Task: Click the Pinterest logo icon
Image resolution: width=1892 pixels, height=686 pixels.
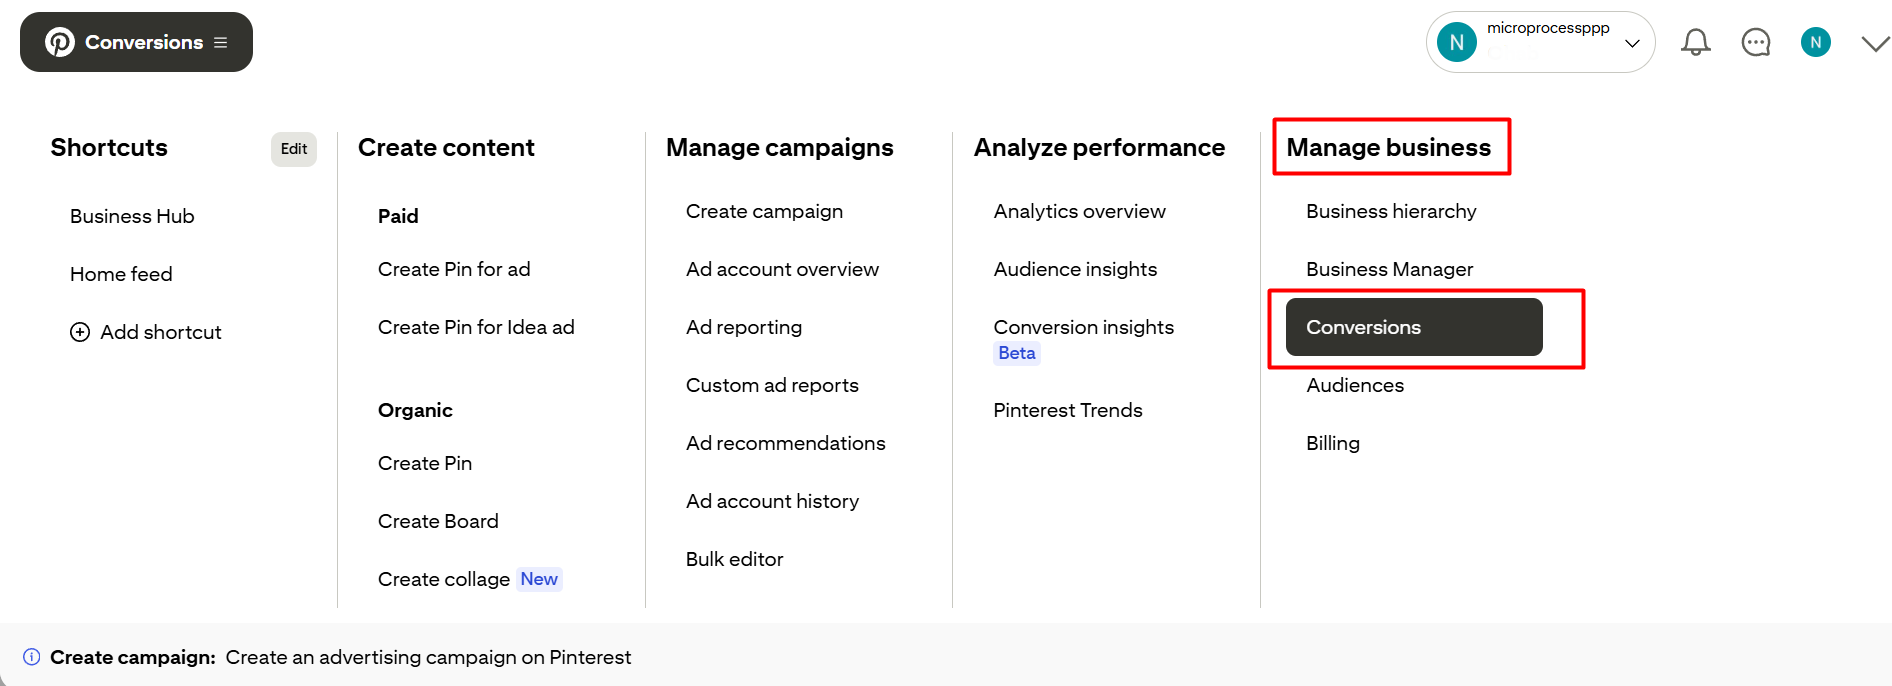Action: point(60,42)
